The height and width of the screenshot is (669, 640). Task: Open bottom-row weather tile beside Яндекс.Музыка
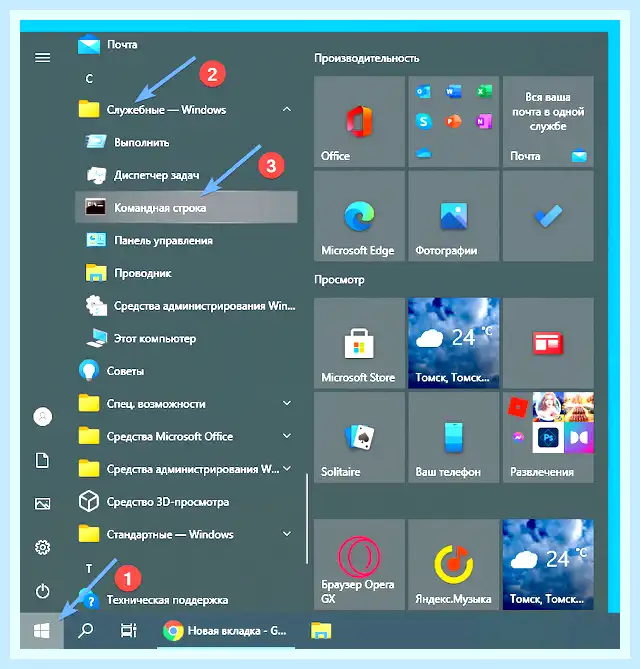548,564
